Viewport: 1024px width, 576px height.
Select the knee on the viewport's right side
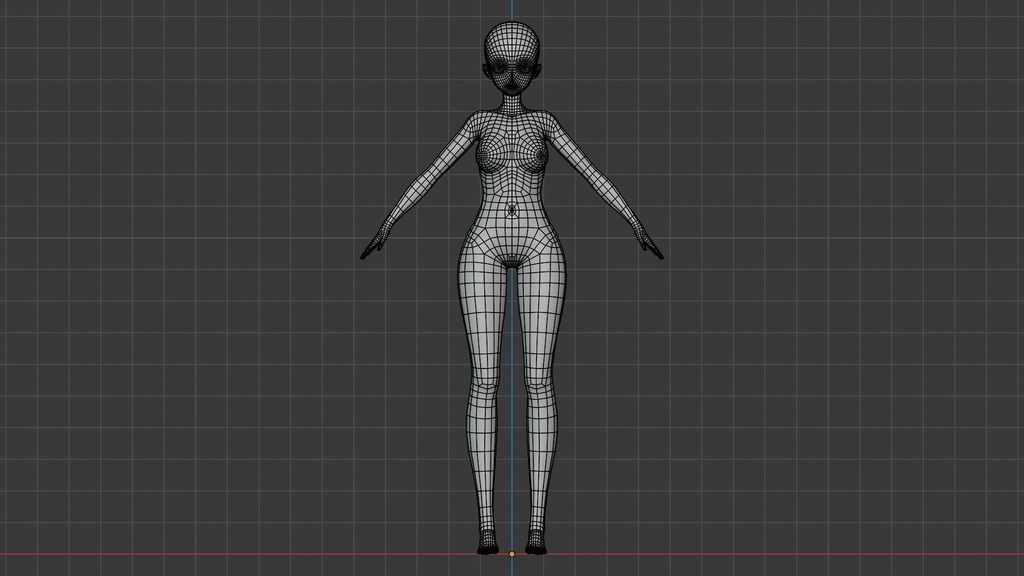click(543, 385)
